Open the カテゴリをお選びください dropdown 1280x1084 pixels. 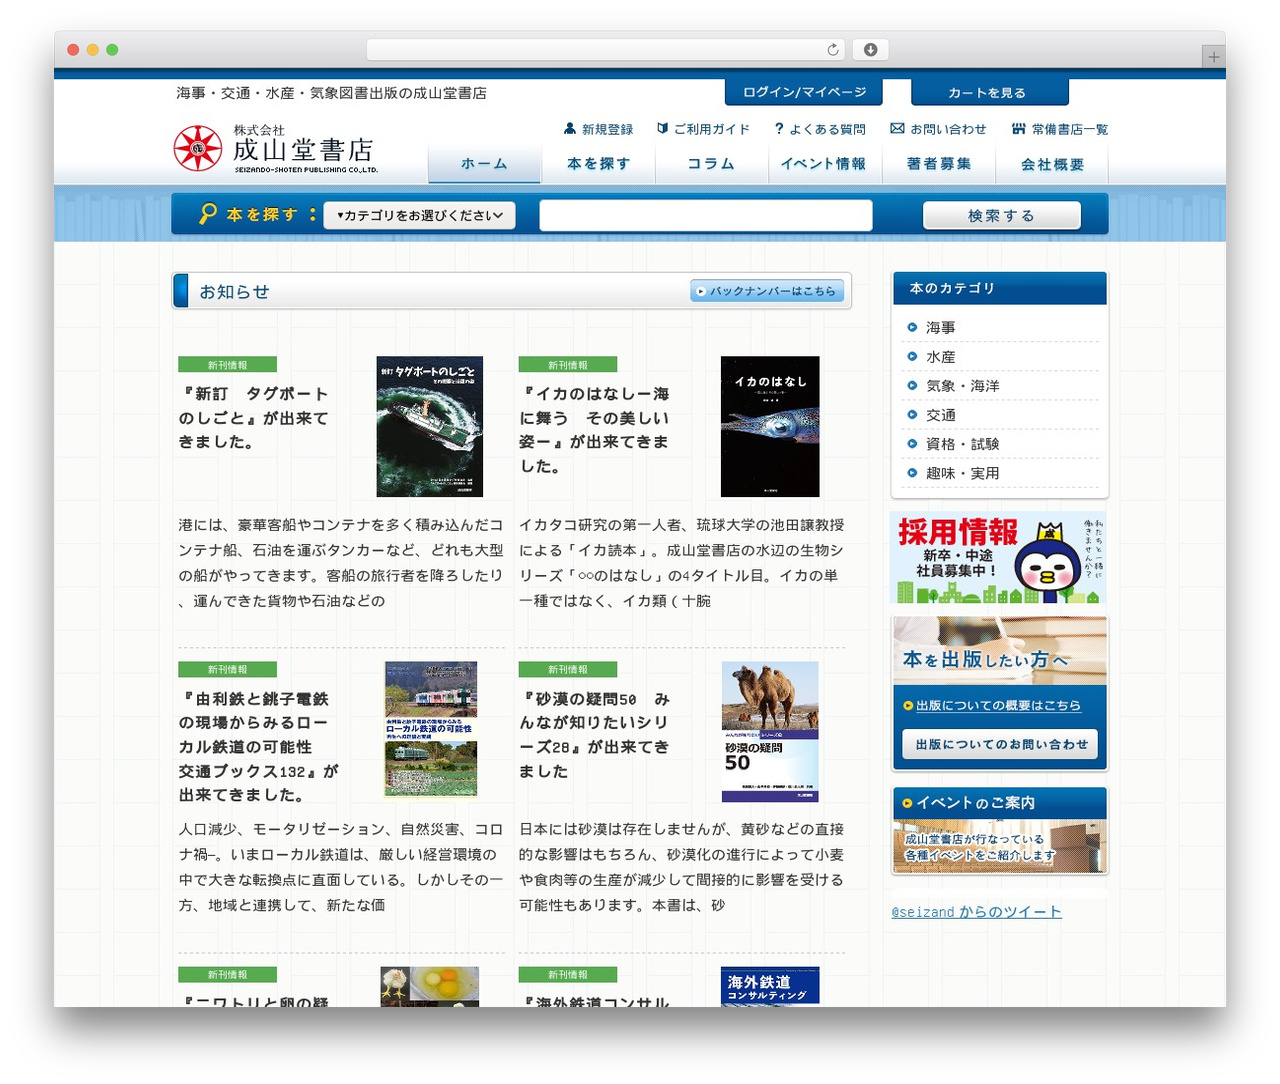tap(419, 215)
